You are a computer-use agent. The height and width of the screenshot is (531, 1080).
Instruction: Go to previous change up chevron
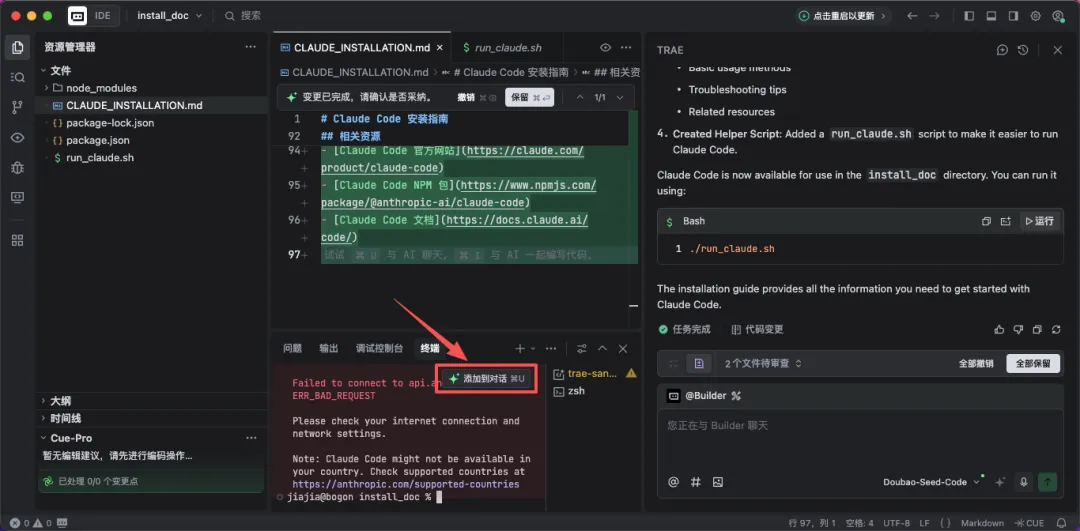pyautogui.click(x=580, y=98)
